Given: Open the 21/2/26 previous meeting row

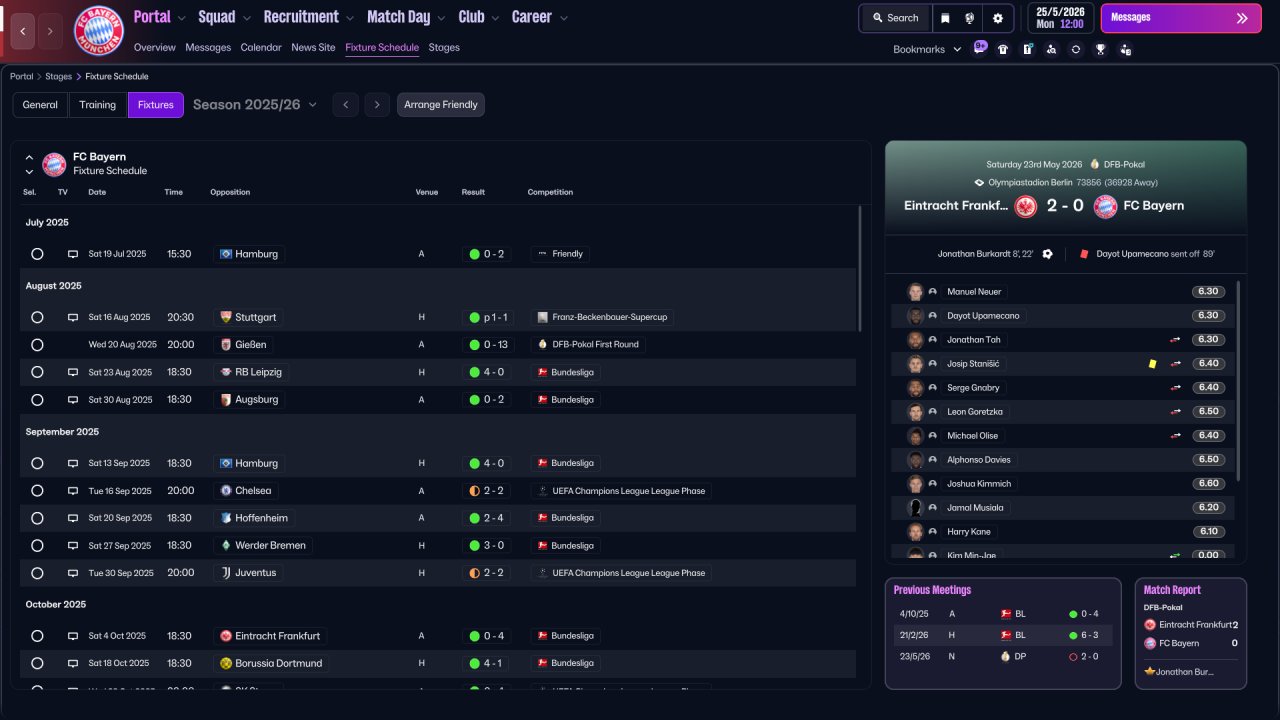Looking at the screenshot, I should click(x=1003, y=635).
